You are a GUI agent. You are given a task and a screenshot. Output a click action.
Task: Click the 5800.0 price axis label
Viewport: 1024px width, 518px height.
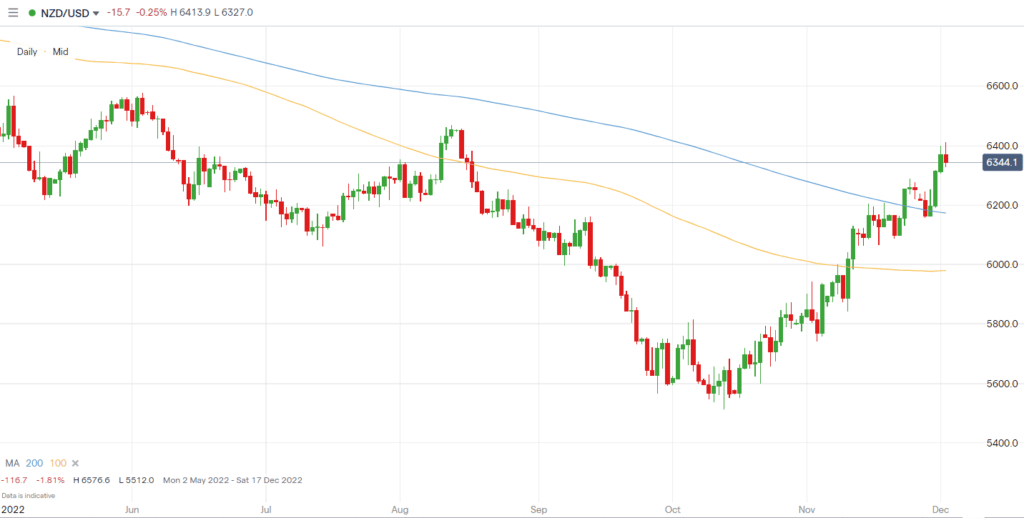pos(1002,324)
